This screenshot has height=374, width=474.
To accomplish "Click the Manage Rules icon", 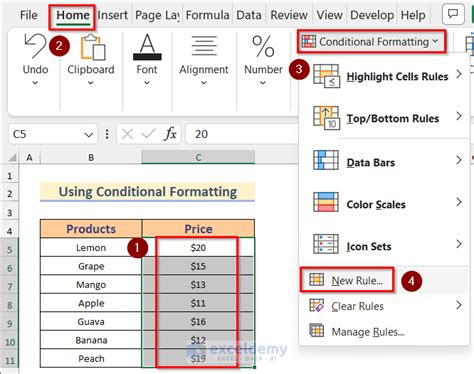I will (316, 330).
